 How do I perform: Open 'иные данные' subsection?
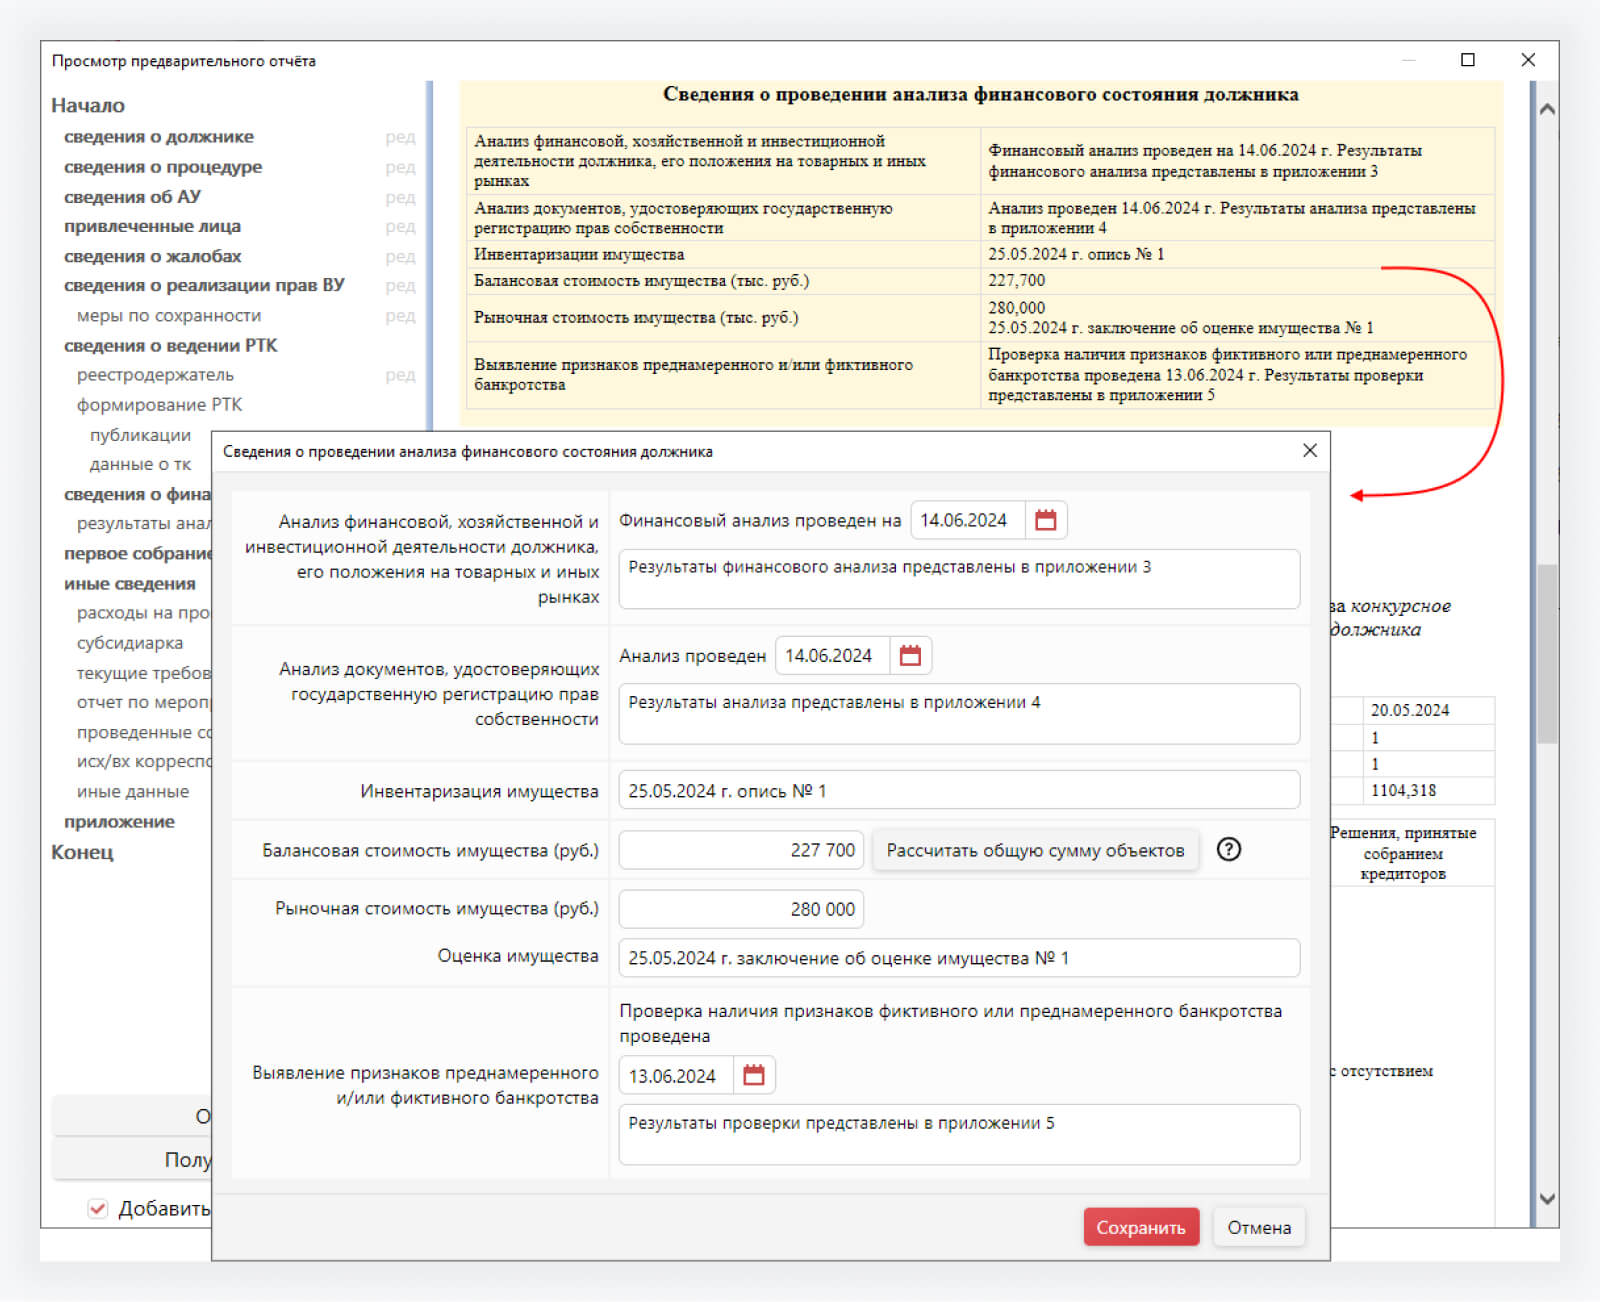coord(133,791)
